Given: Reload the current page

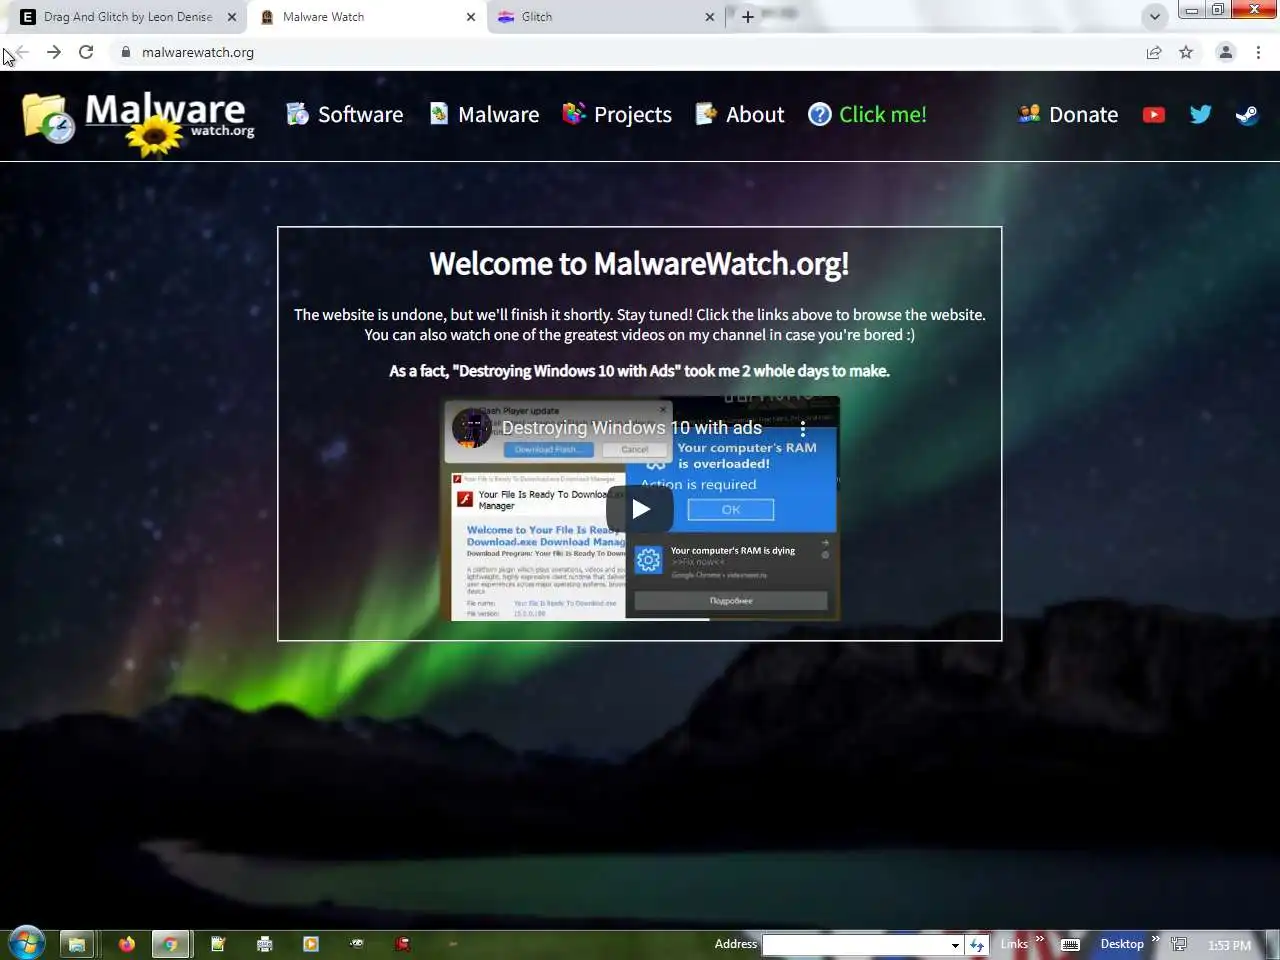Looking at the screenshot, I should point(86,52).
